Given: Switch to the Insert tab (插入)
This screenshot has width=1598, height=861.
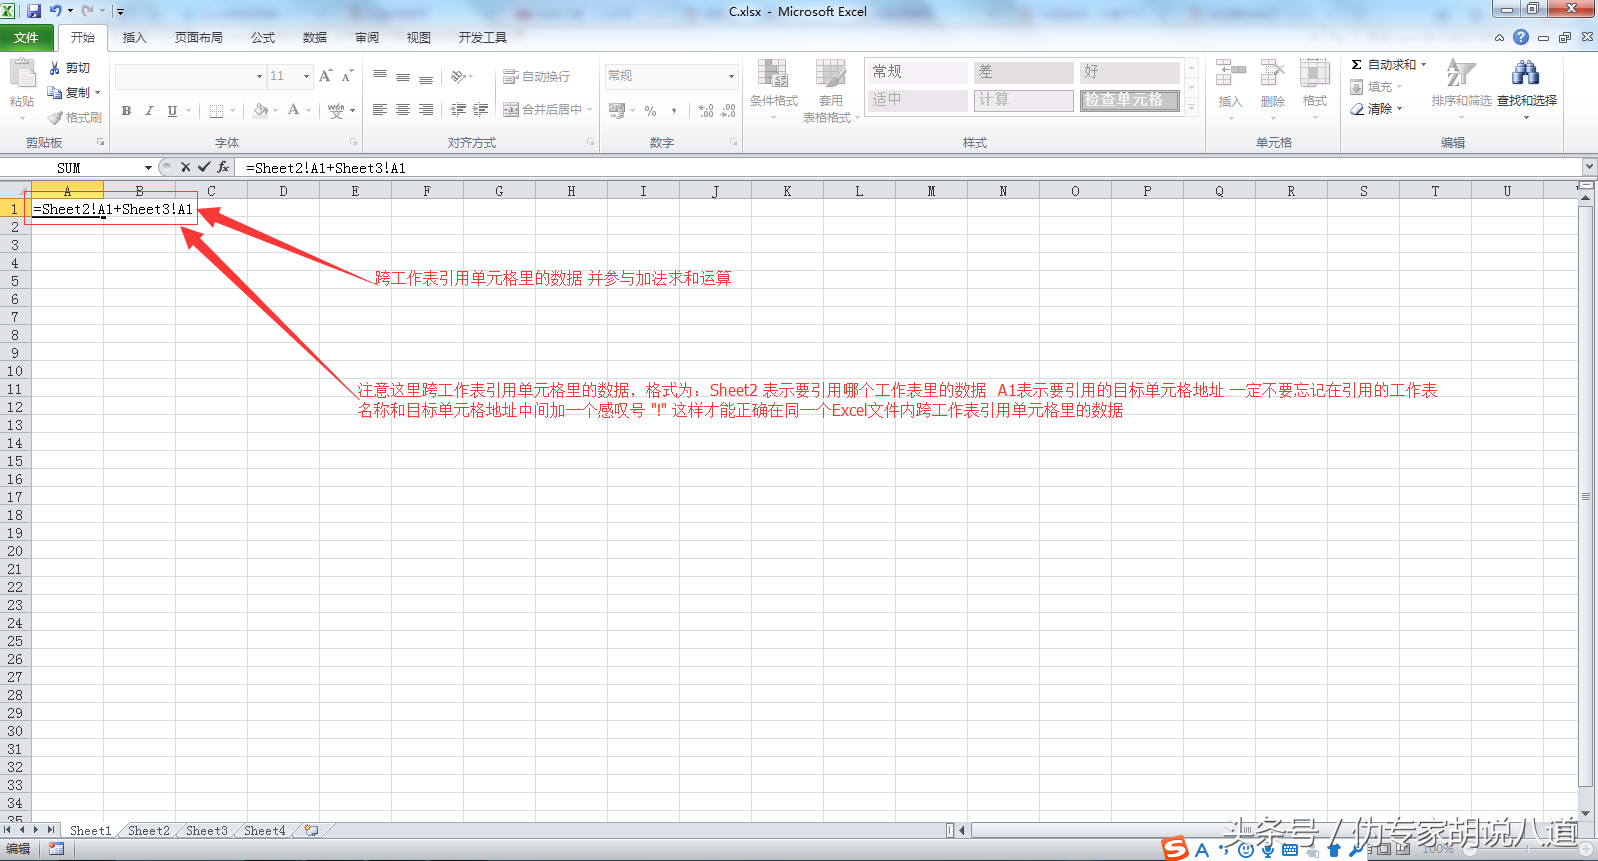Looking at the screenshot, I should click(x=135, y=38).
